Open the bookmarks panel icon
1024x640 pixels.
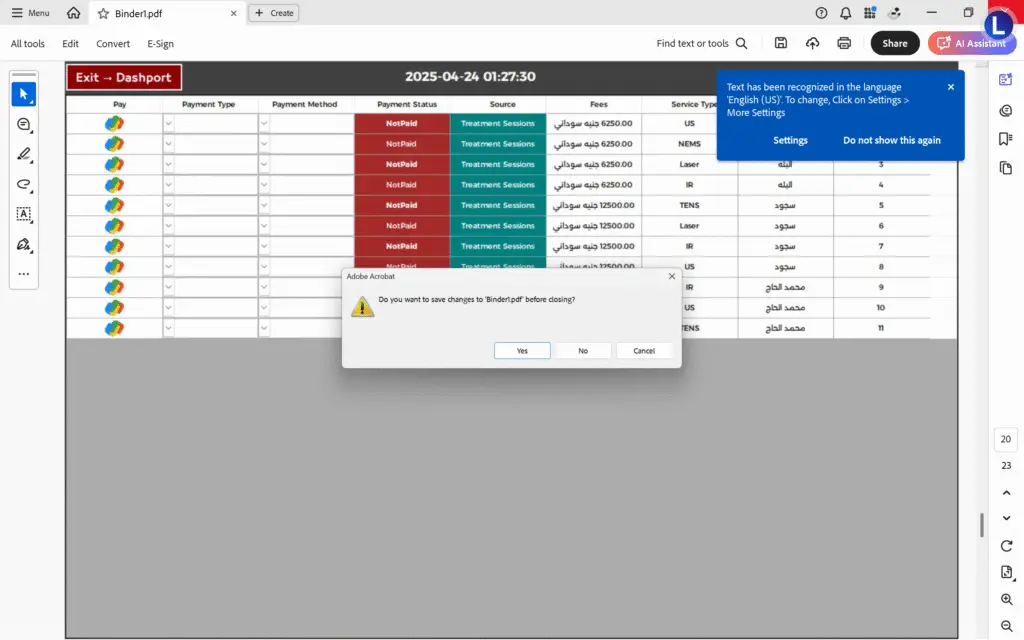coord(1006,138)
